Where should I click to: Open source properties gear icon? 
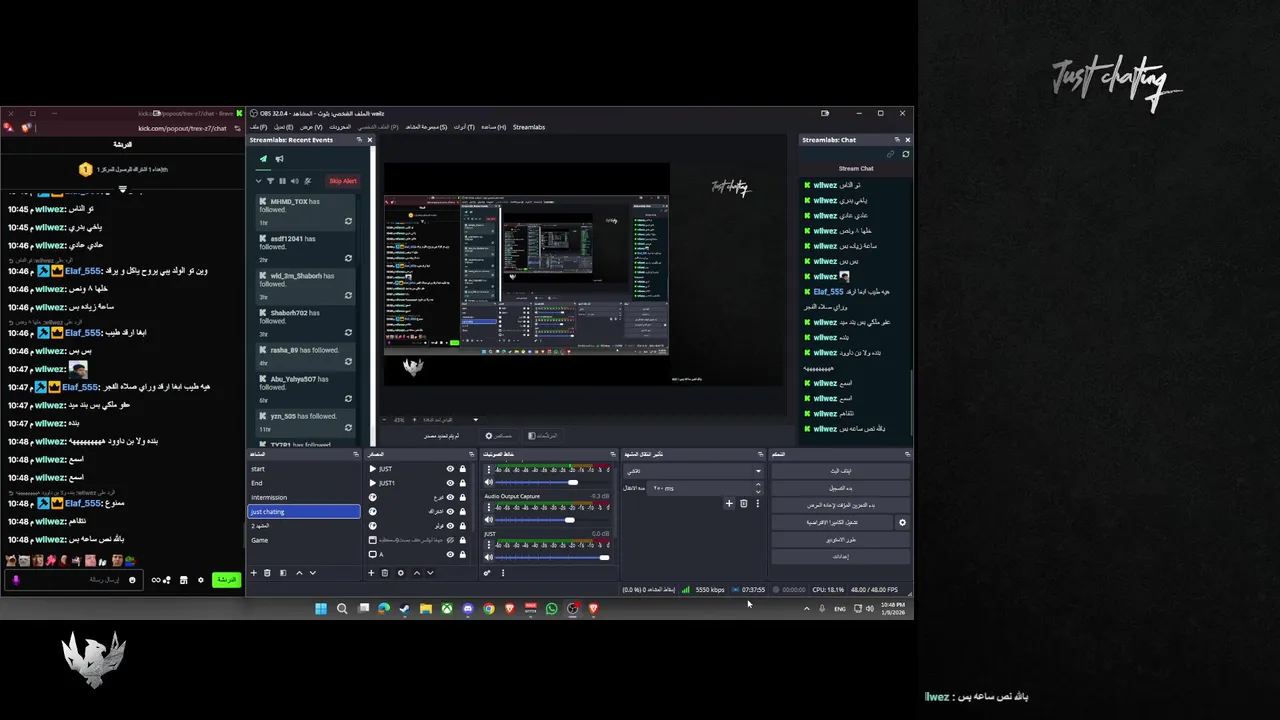coord(401,573)
